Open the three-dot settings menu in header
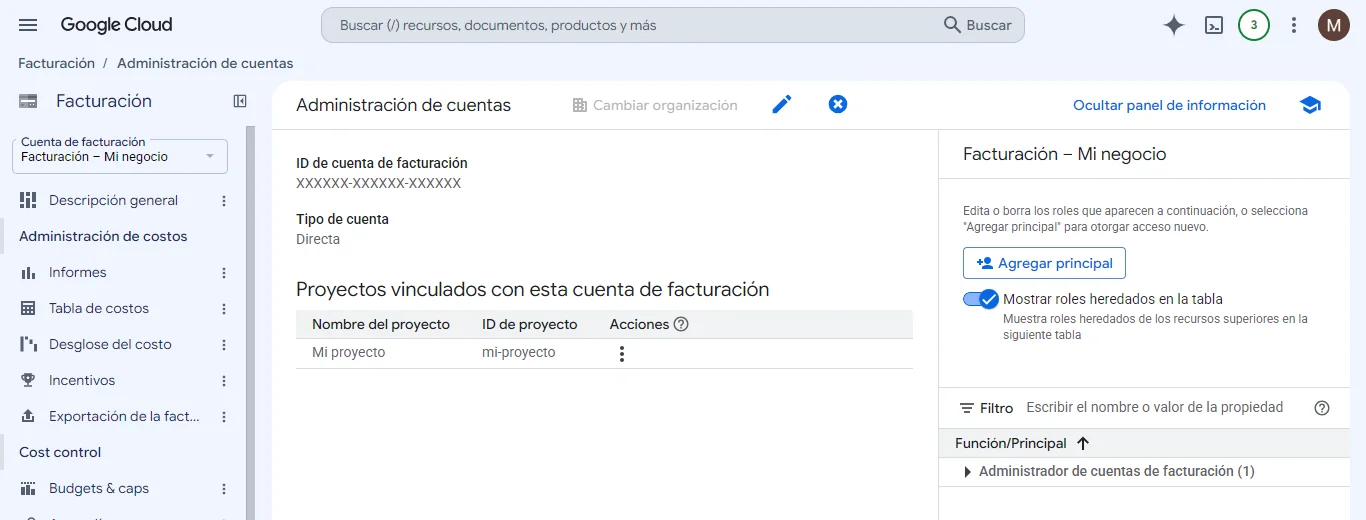The width and height of the screenshot is (1366, 520). pyautogui.click(x=1294, y=26)
